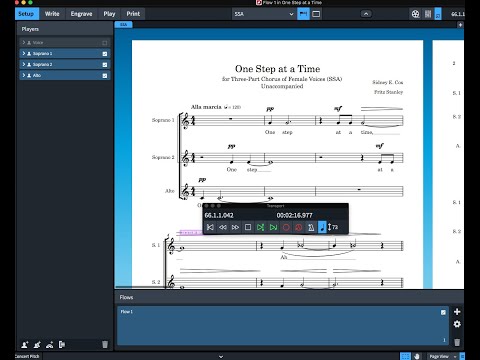Image resolution: width=480 pixels, height=360 pixels.
Task: Click the composer name Fritz Stanley
Action: (x=388, y=92)
